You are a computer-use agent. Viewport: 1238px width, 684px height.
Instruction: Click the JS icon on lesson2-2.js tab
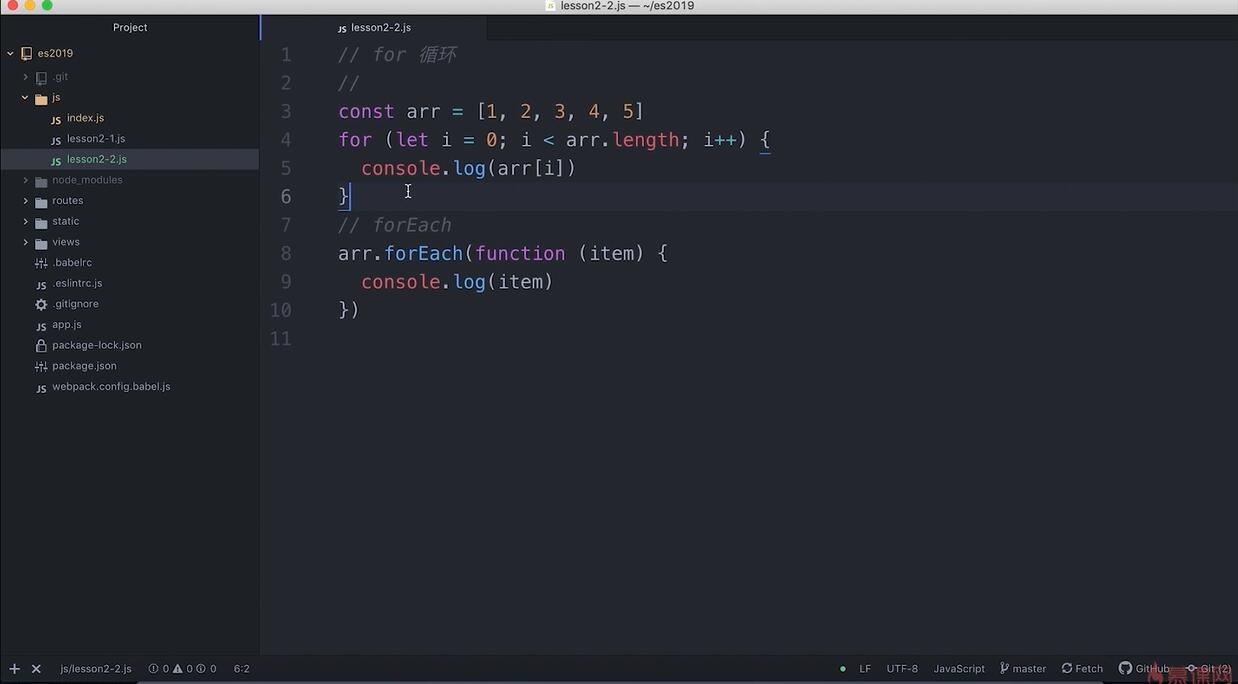343,28
